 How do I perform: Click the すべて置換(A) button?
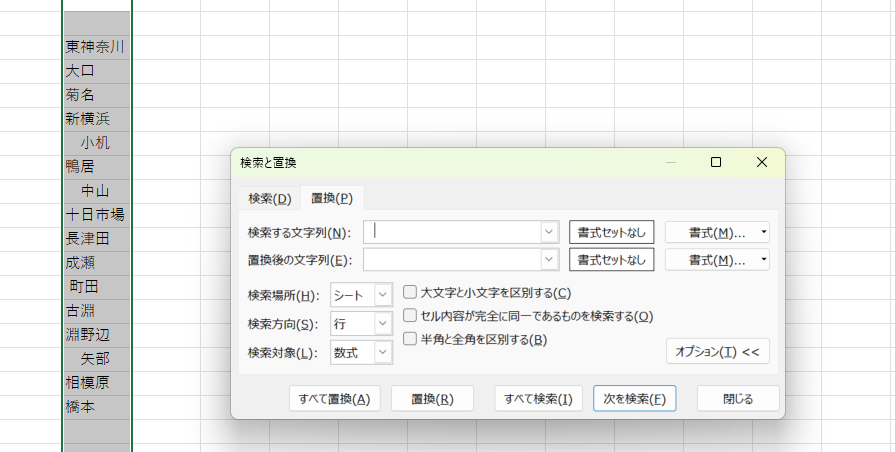pos(334,398)
